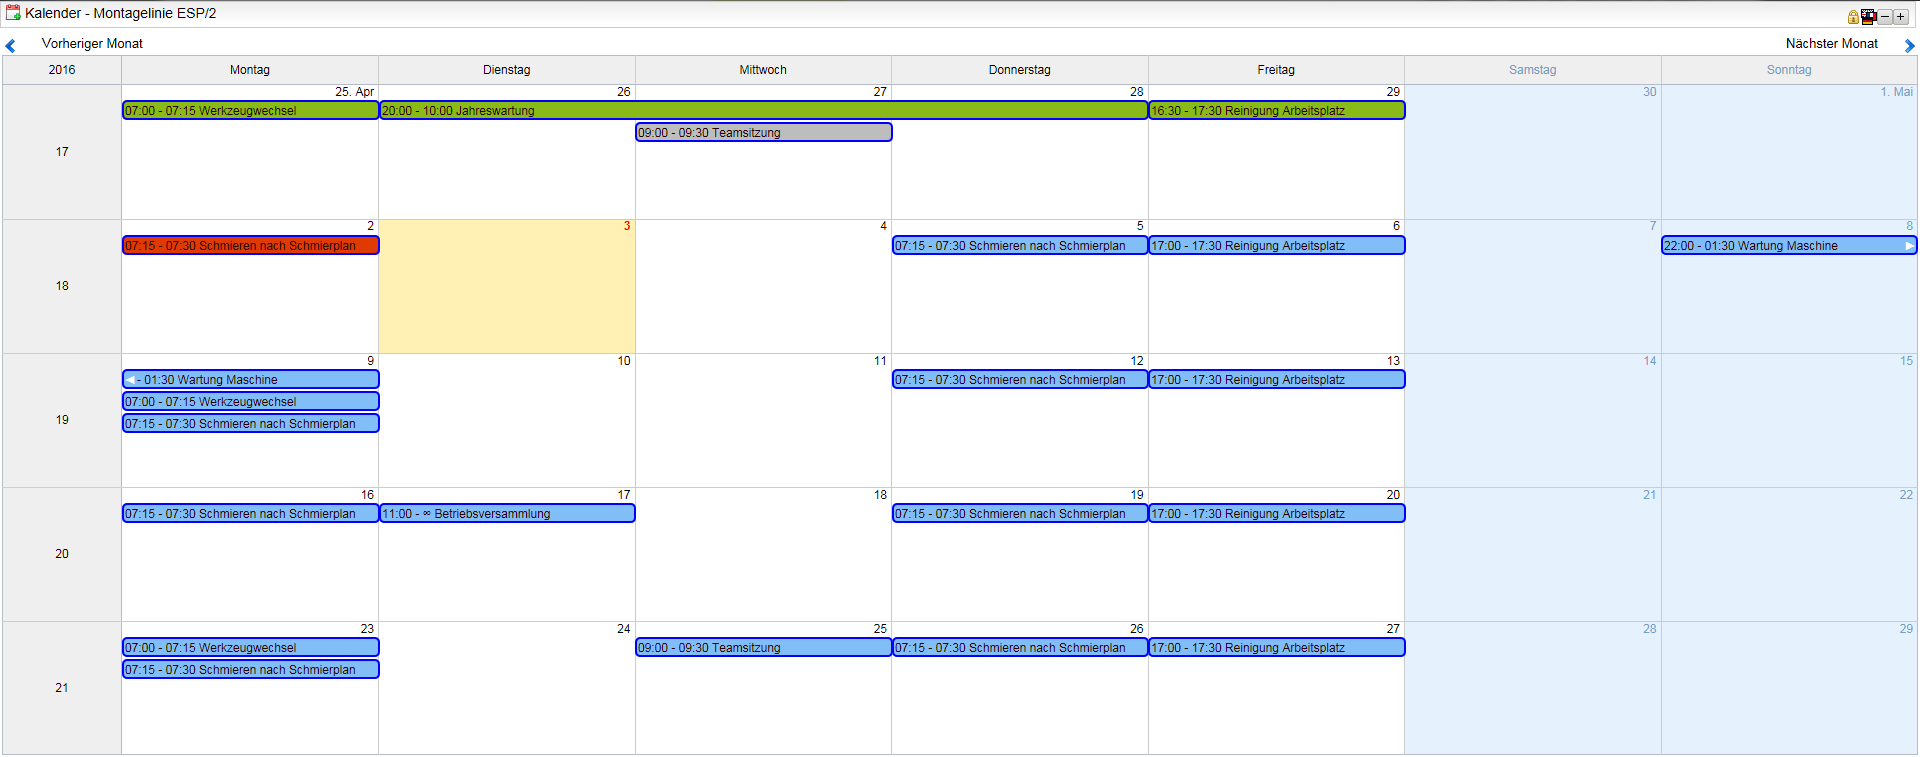Open Werkzeugwechsel event on Monday 23
Screen dimensions: 1920x757
(x=250, y=648)
